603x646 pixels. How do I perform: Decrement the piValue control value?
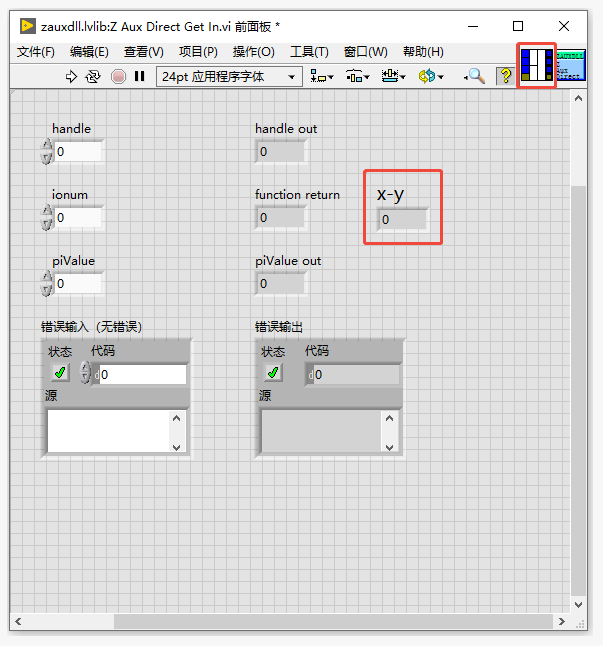tap(47, 290)
